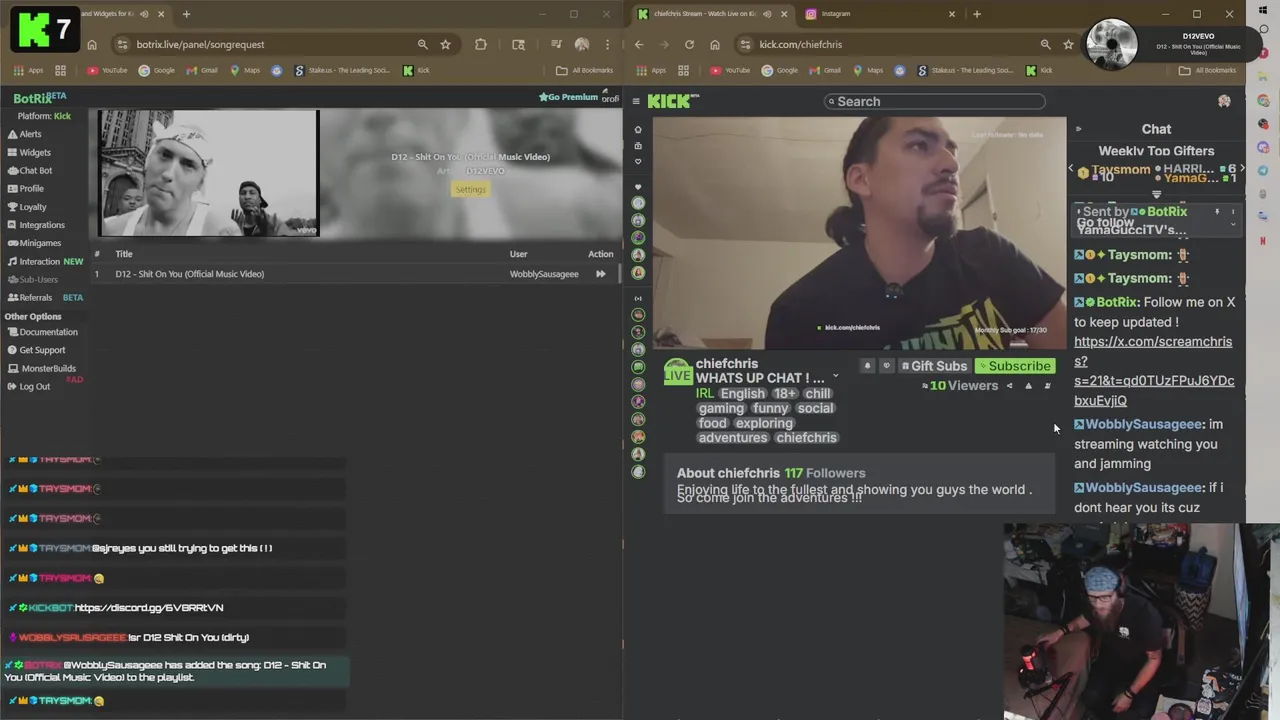
Task: Reload the kick.com page
Action: click(x=689, y=44)
